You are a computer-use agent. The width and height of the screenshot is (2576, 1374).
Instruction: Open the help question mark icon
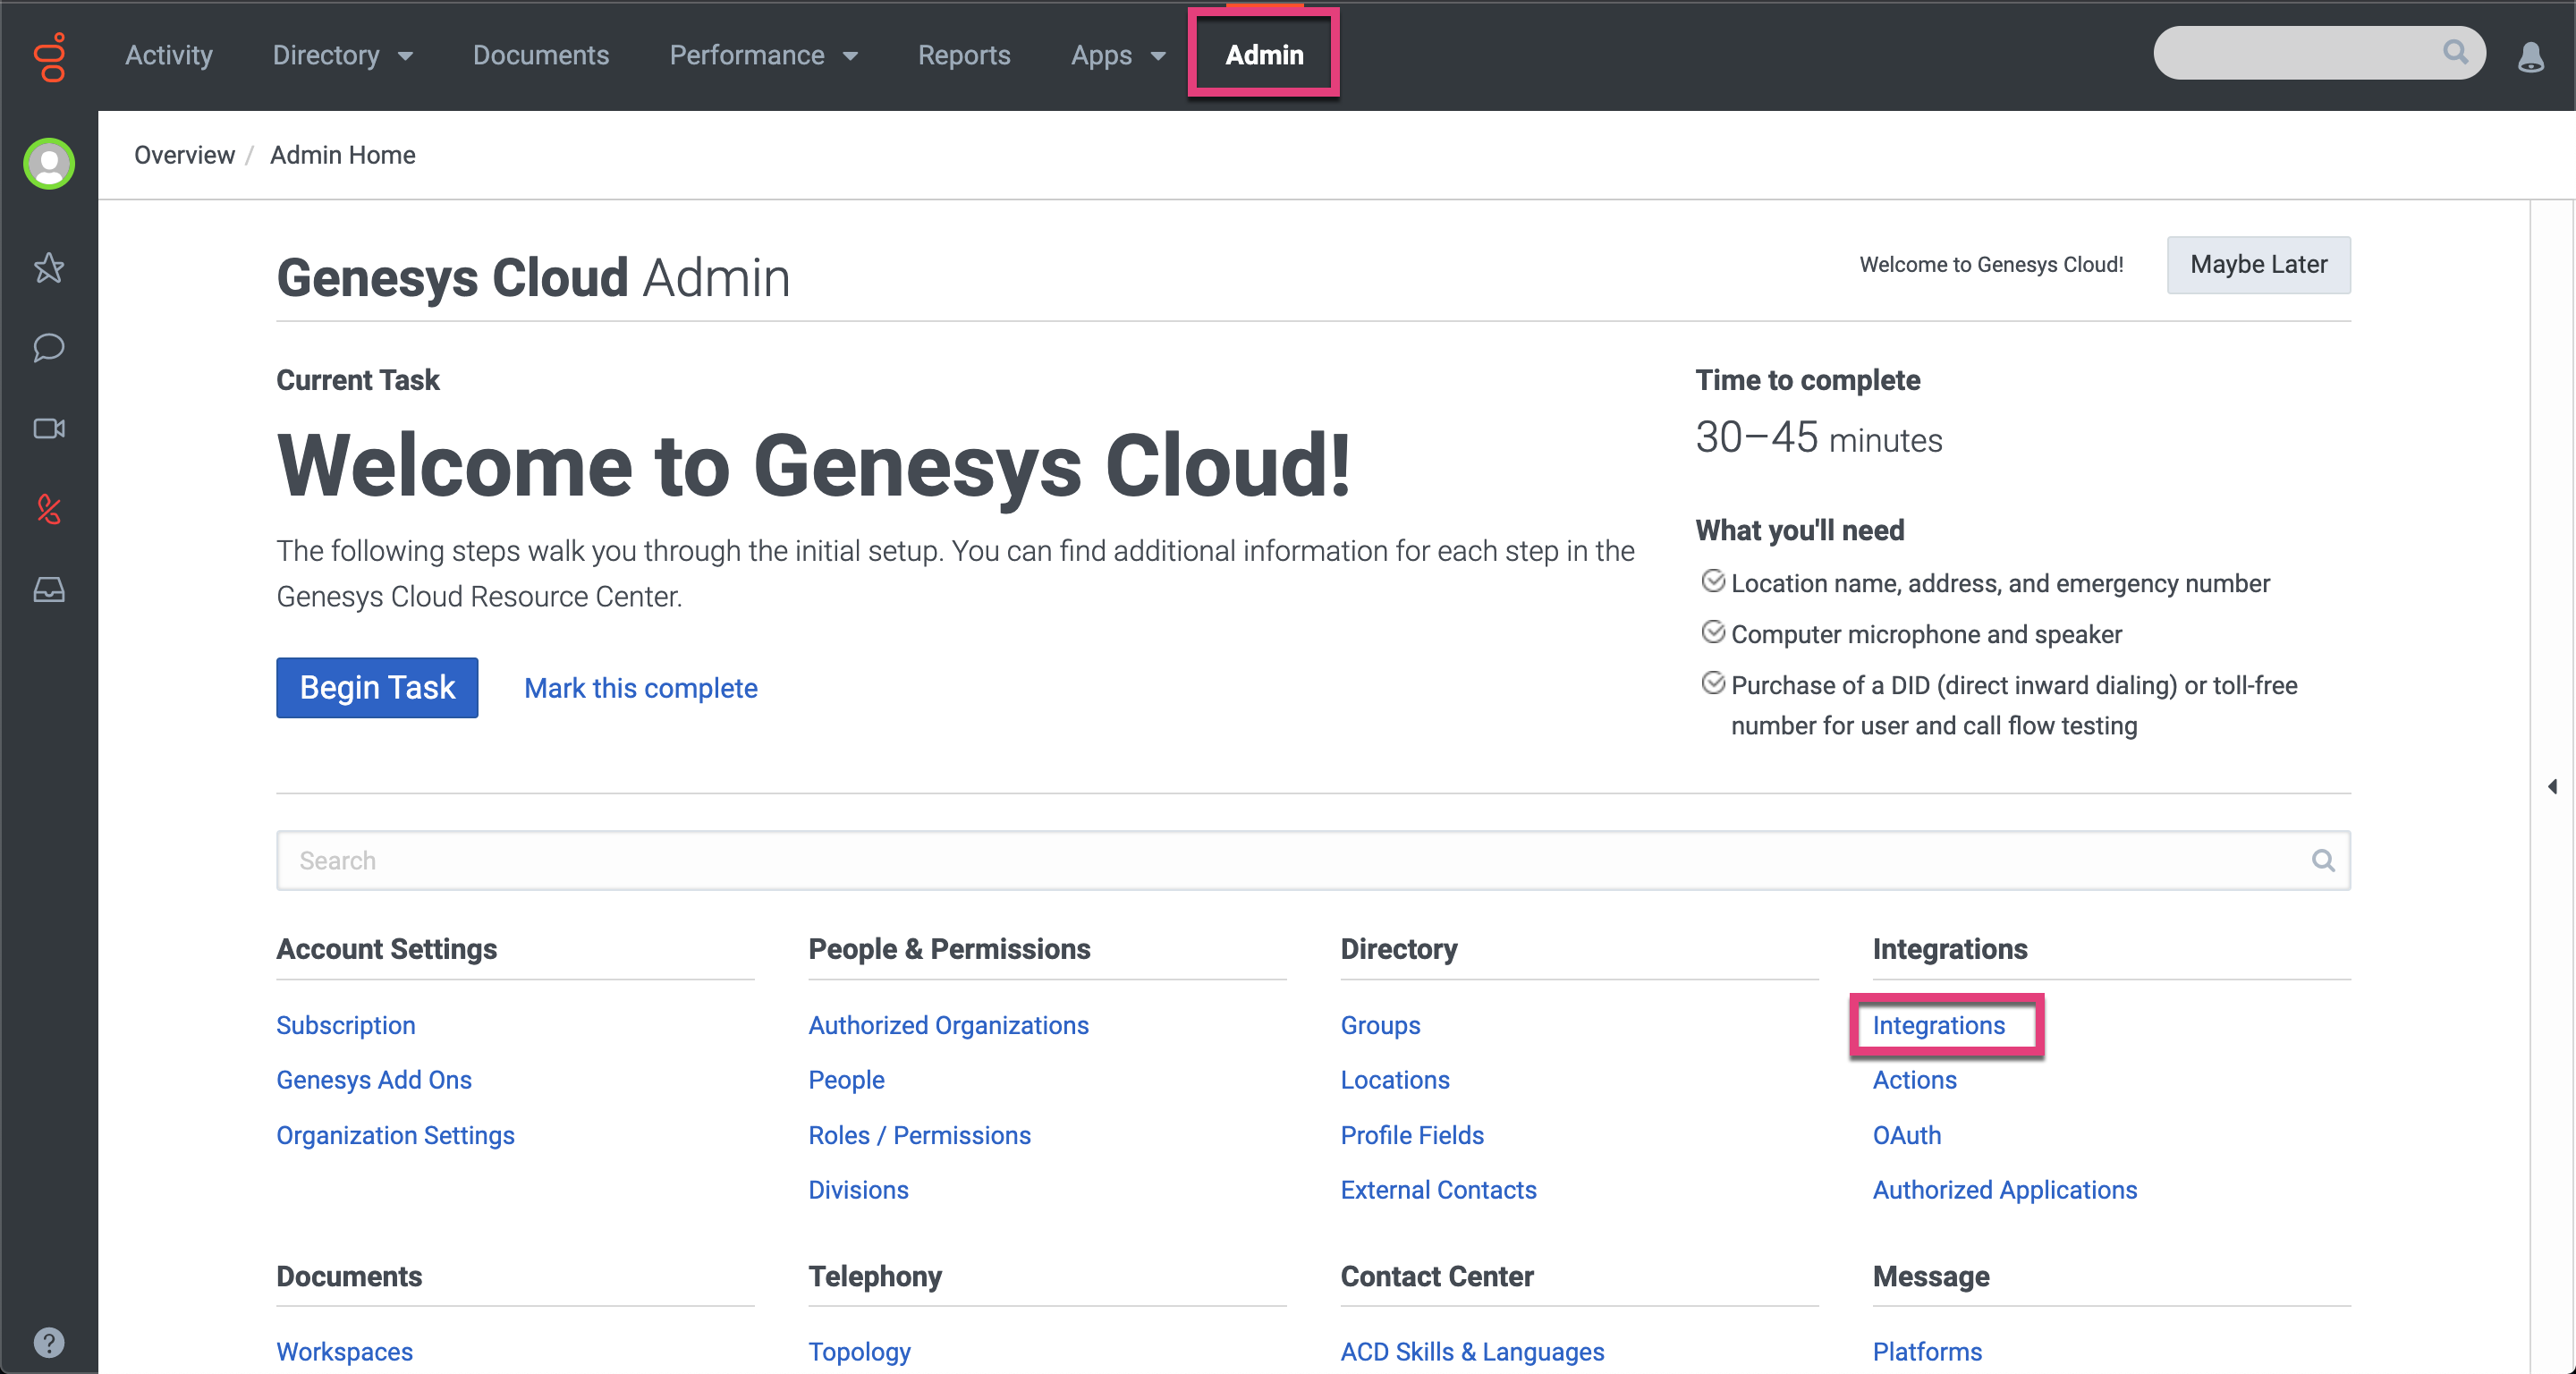click(49, 1342)
